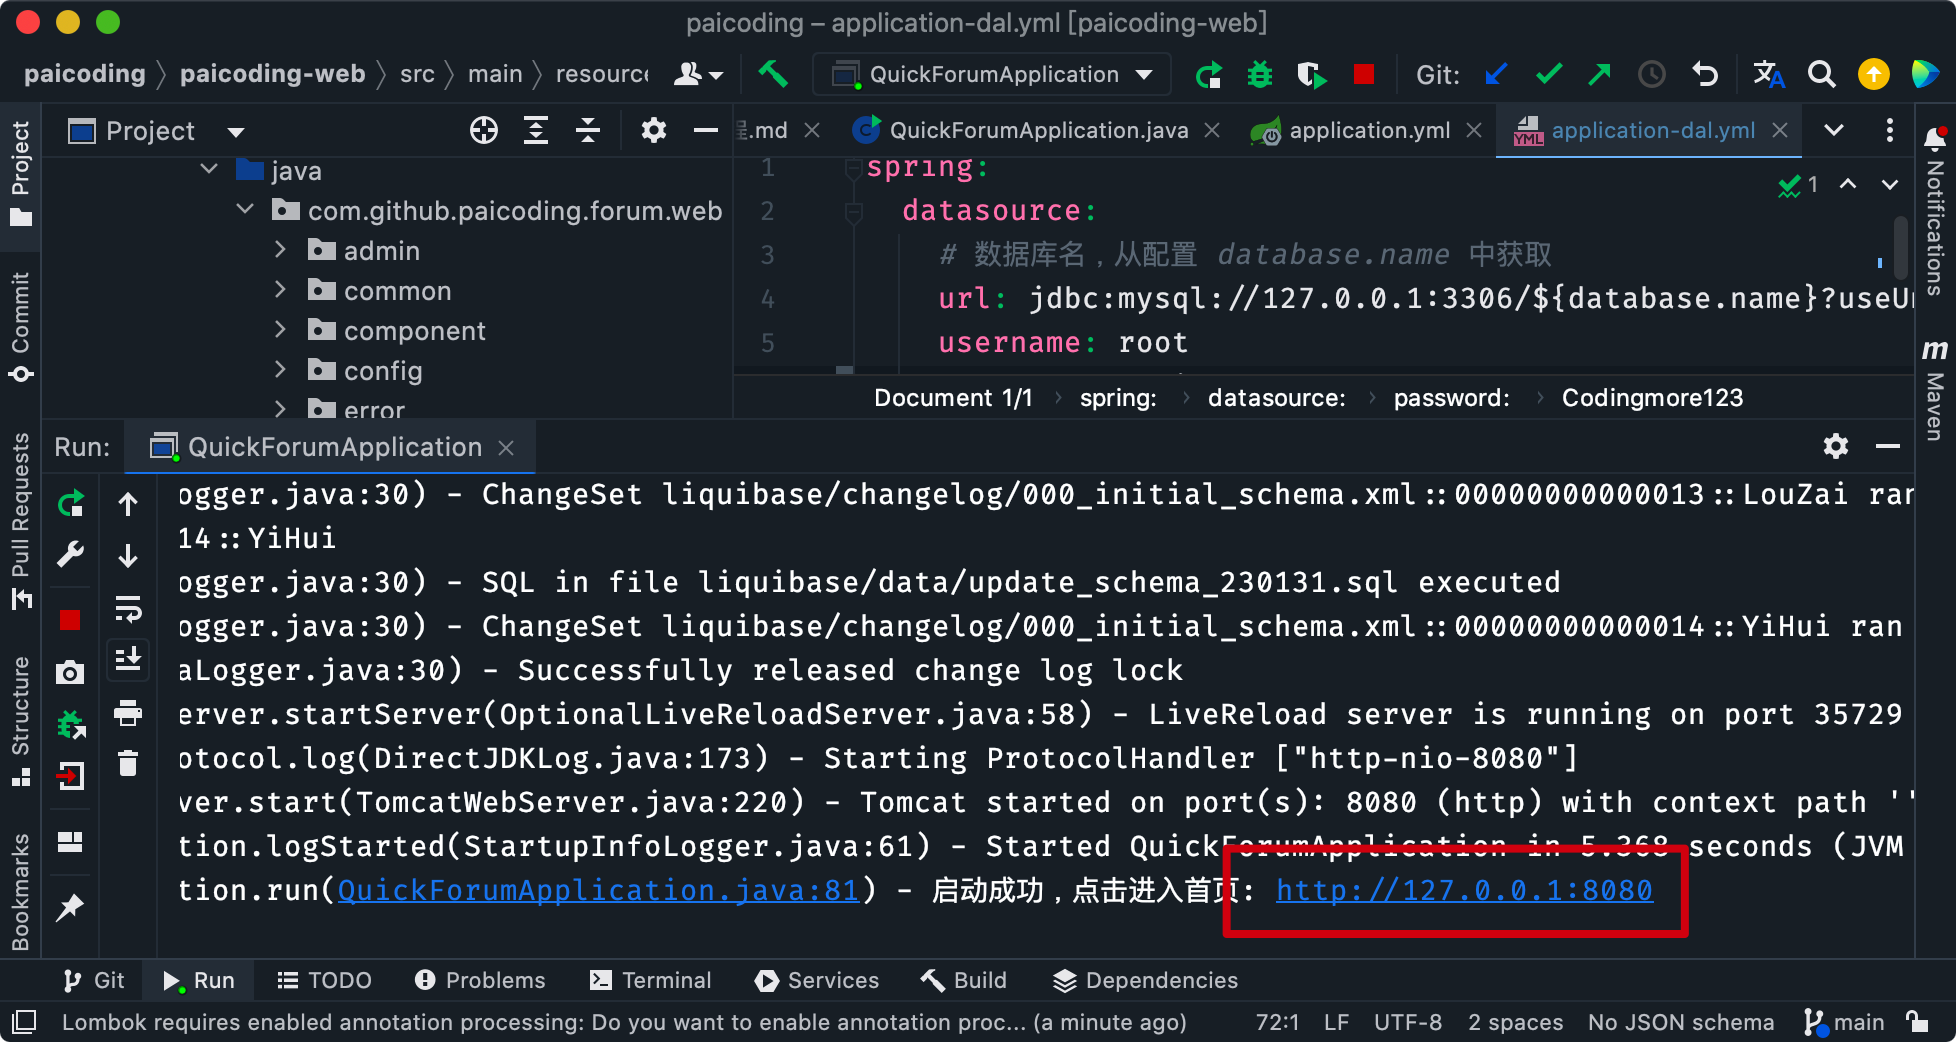Open Search Everywhere magnifier icon
Screen dimensions: 1956x1042
click(1821, 74)
